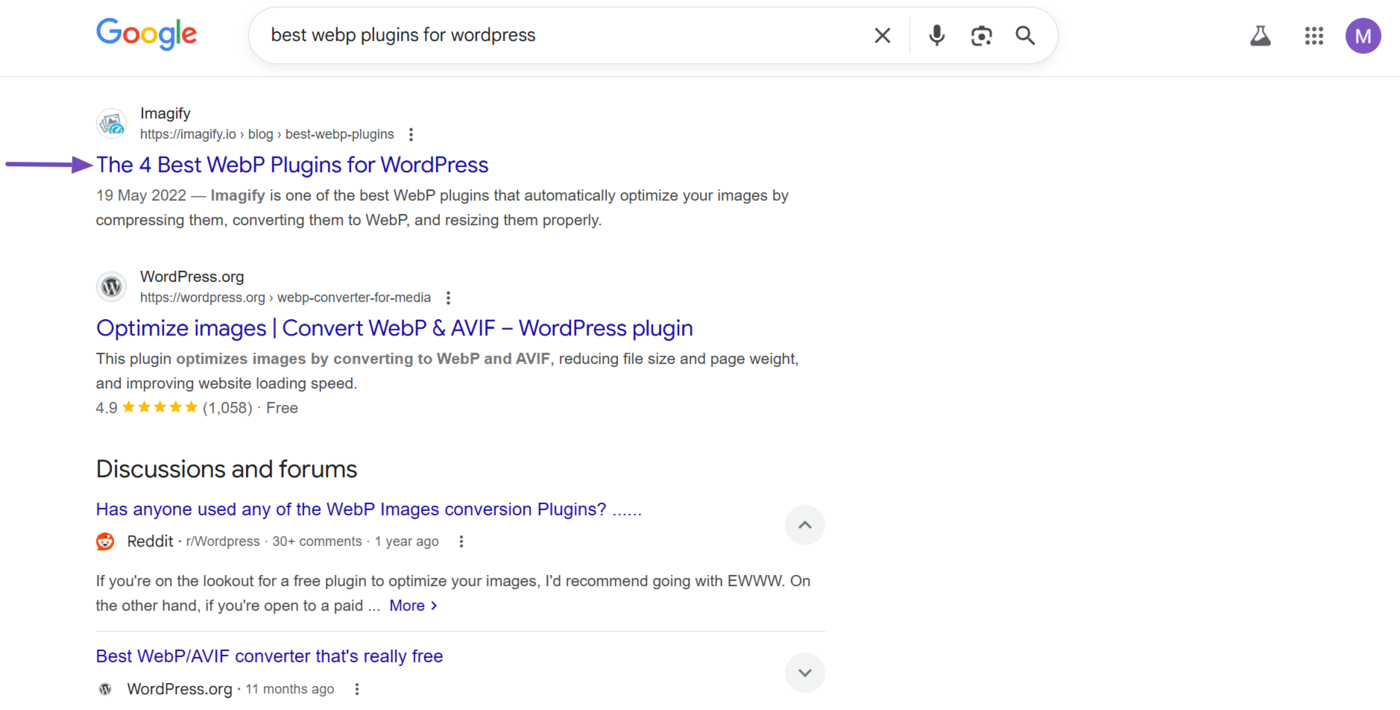The width and height of the screenshot is (1400, 710).
Task: Open The 4 Best WebP Plugins for WordPress
Action: pos(292,165)
